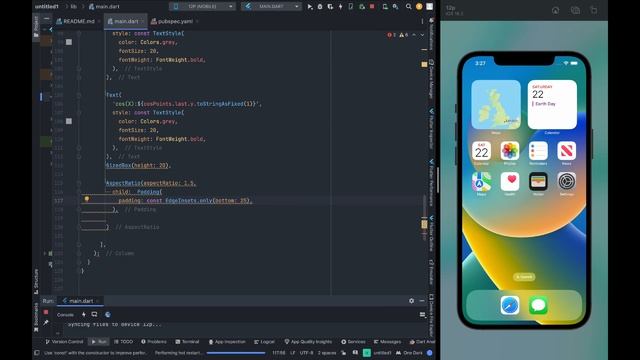The width and height of the screenshot is (640, 360).
Task: Open News app on iPhone simulator
Action: 567,151
